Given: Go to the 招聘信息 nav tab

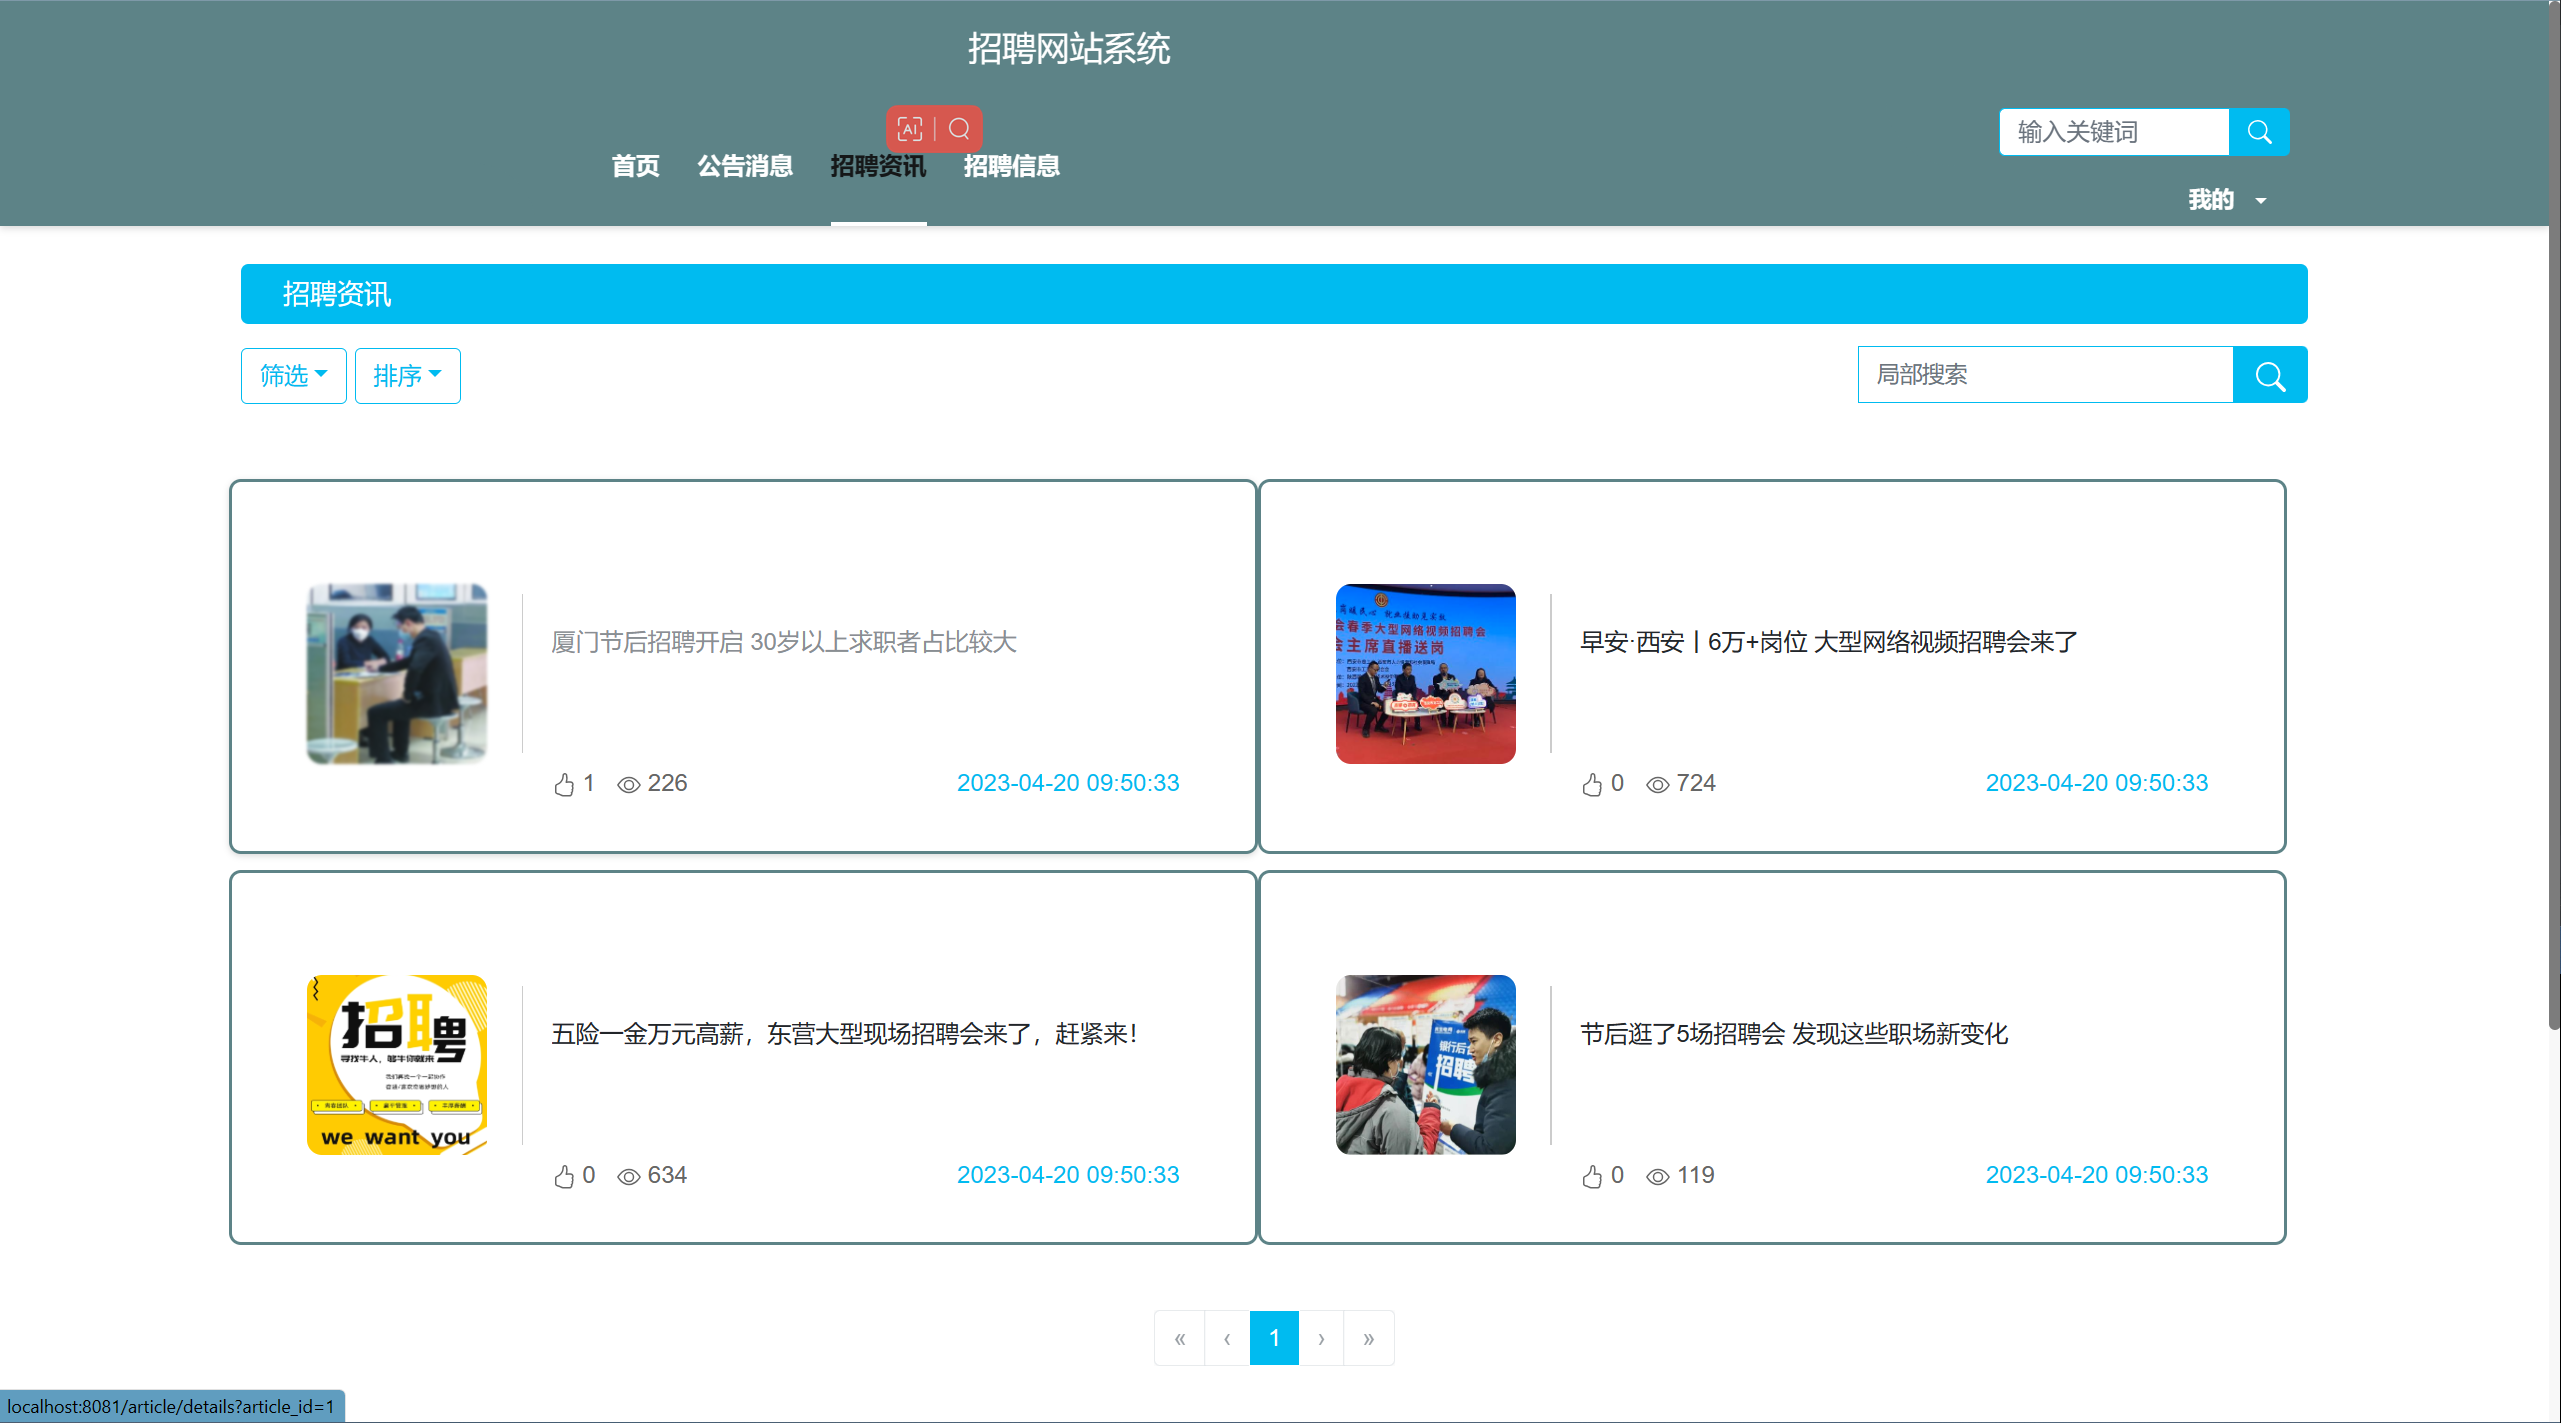Looking at the screenshot, I should coord(1011,166).
